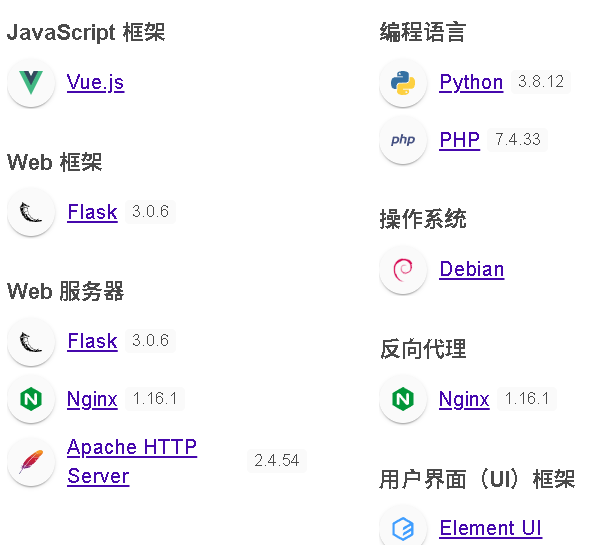Open the Vue.js link
Screen dimensions: 604x545
[96, 82]
